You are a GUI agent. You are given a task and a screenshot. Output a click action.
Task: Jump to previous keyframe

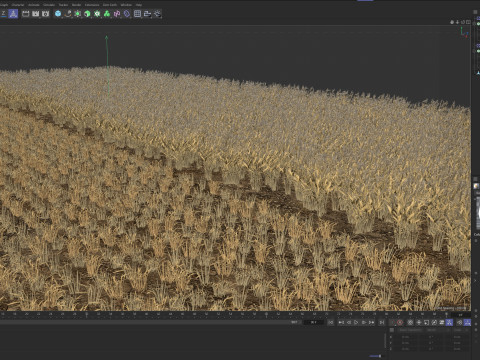[x=341, y=322]
